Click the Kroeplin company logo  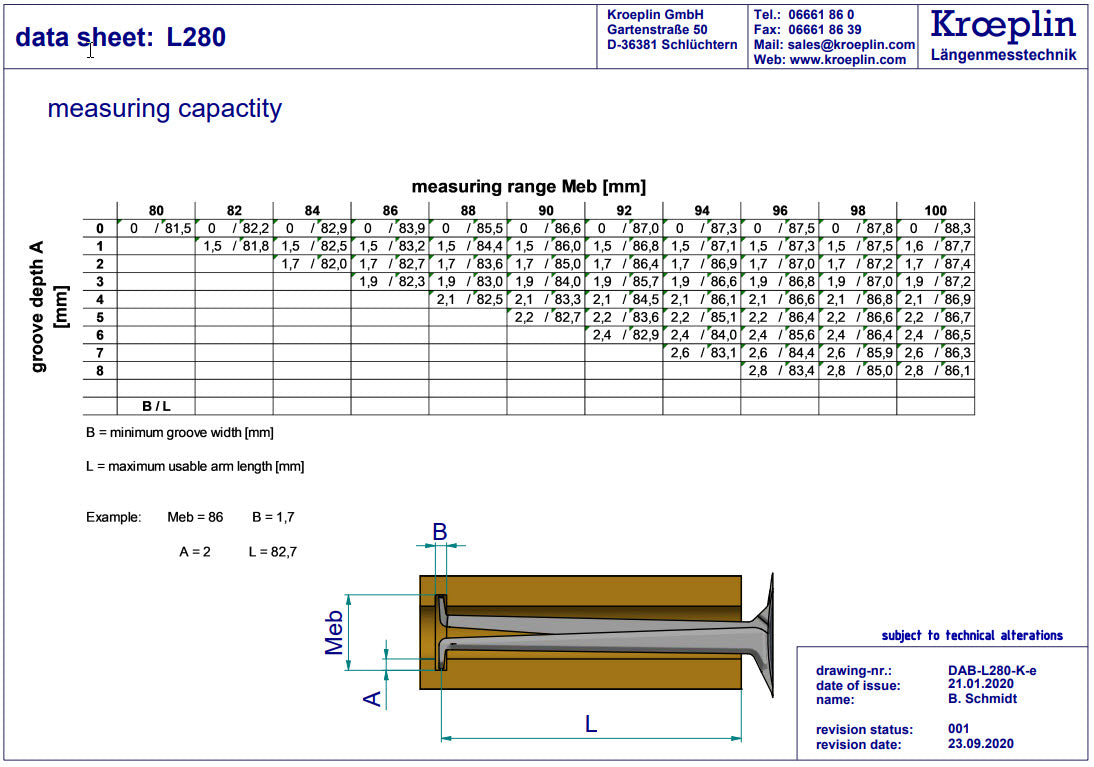click(1003, 34)
